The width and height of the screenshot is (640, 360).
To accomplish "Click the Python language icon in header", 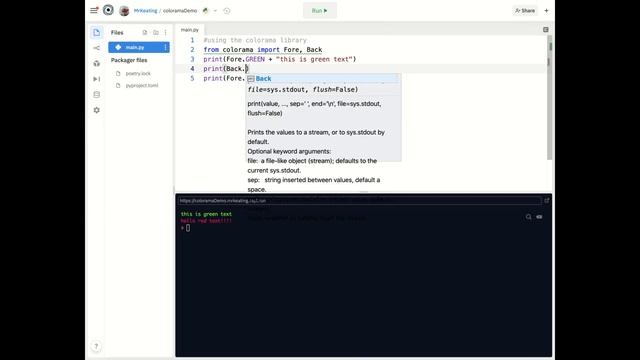I will (206, 11).
